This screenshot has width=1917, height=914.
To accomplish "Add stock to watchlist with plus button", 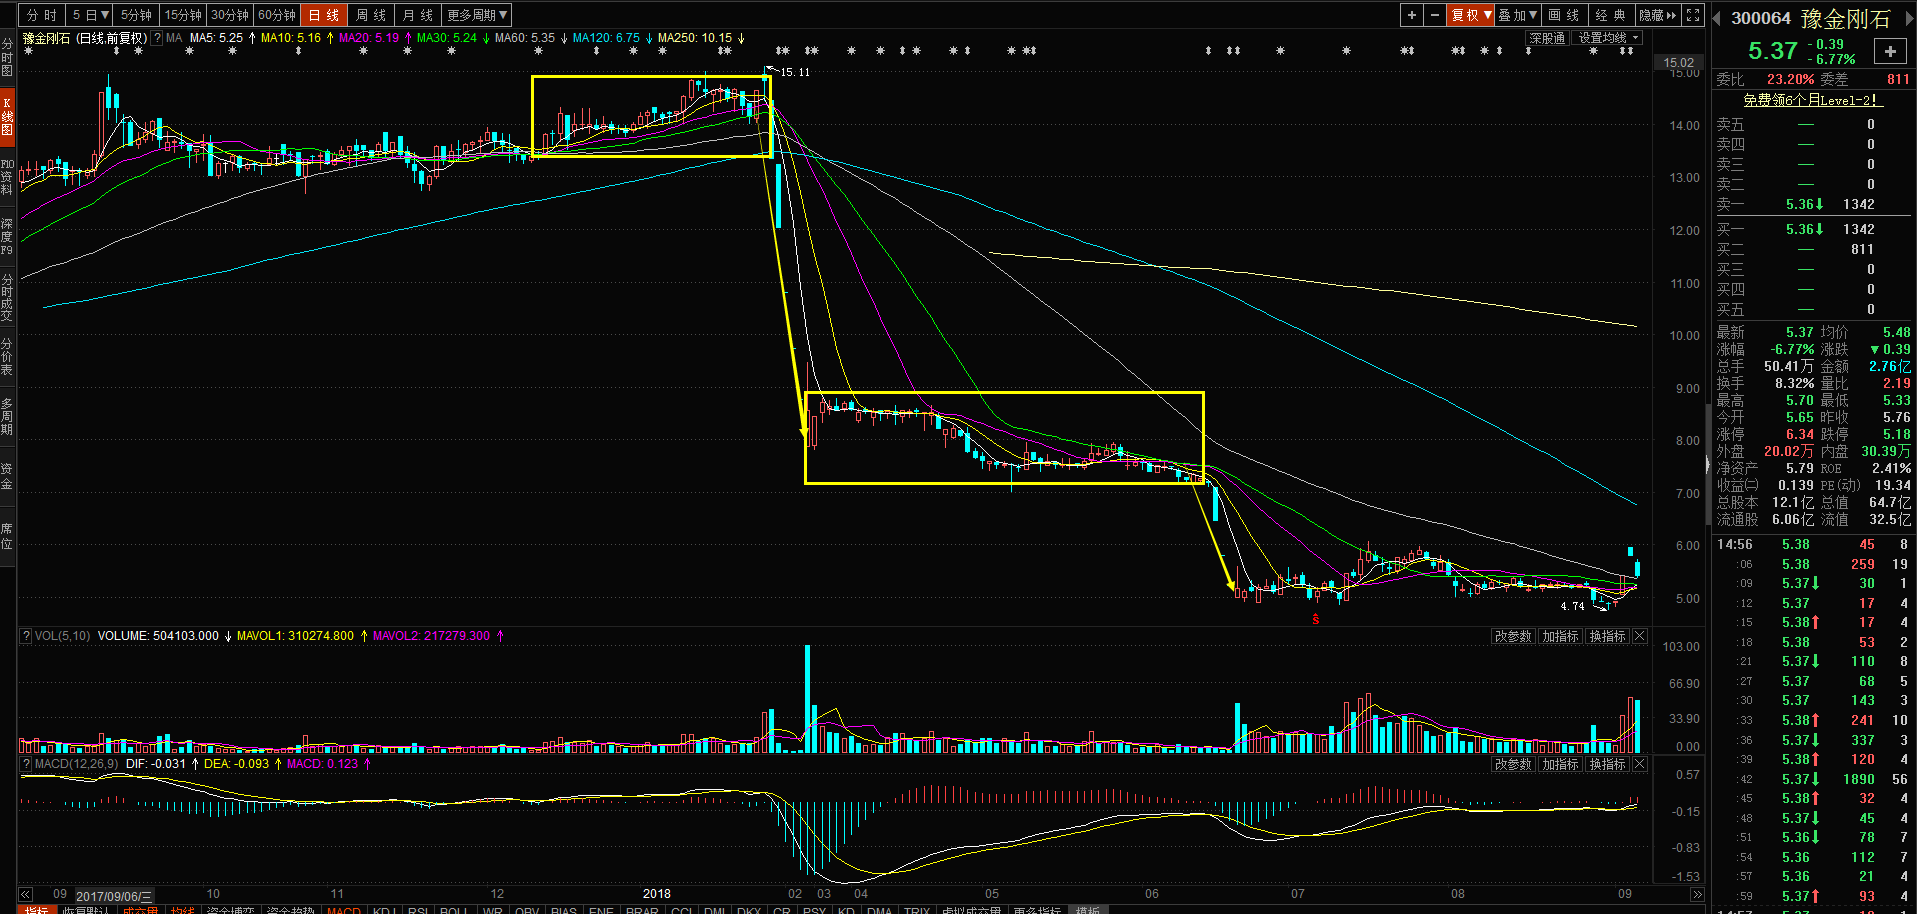I will (1889, 52).
